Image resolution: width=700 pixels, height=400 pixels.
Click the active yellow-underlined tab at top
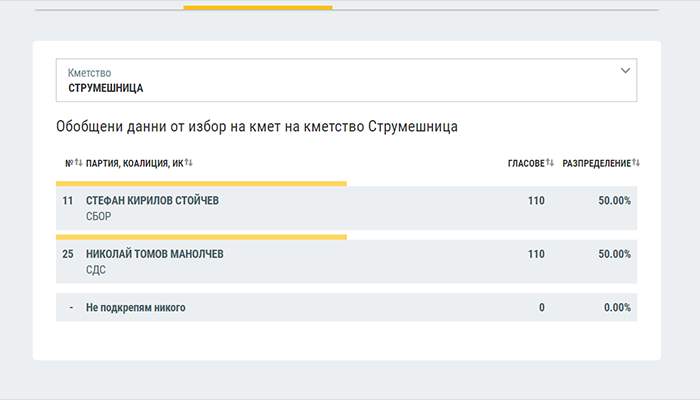(258, 8)
